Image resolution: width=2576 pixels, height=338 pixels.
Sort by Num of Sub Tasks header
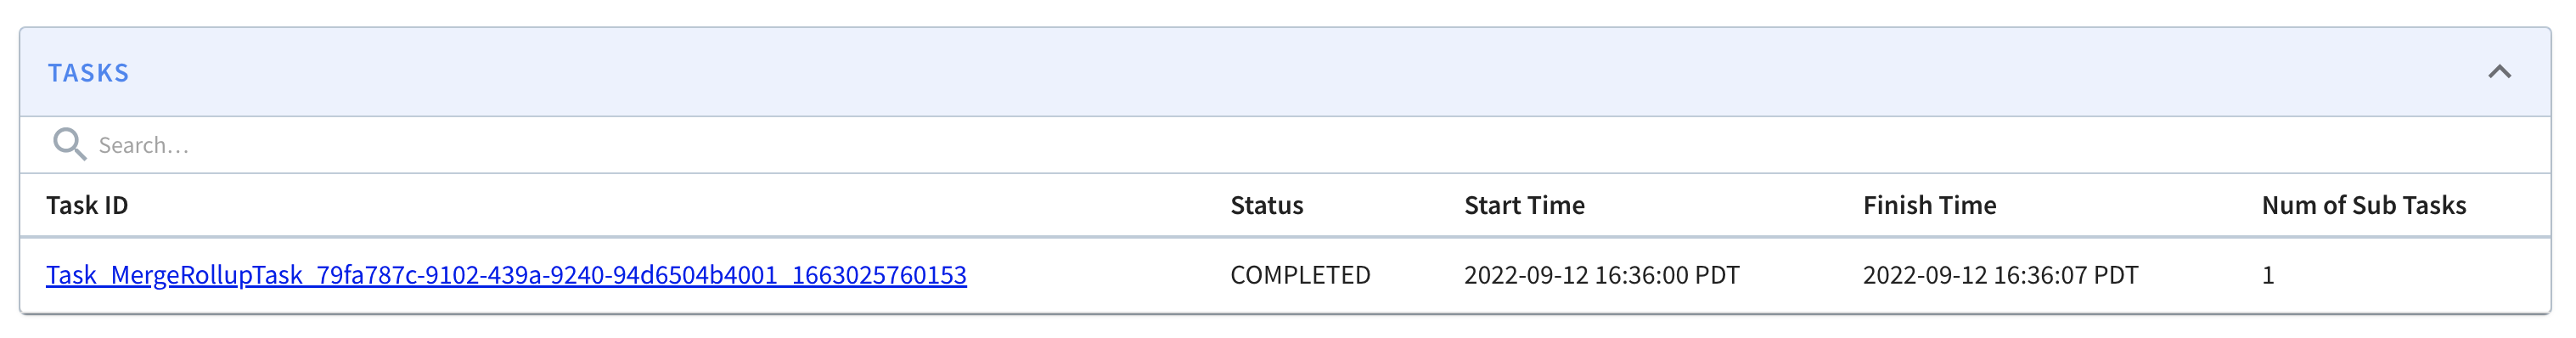point(2364,205)
